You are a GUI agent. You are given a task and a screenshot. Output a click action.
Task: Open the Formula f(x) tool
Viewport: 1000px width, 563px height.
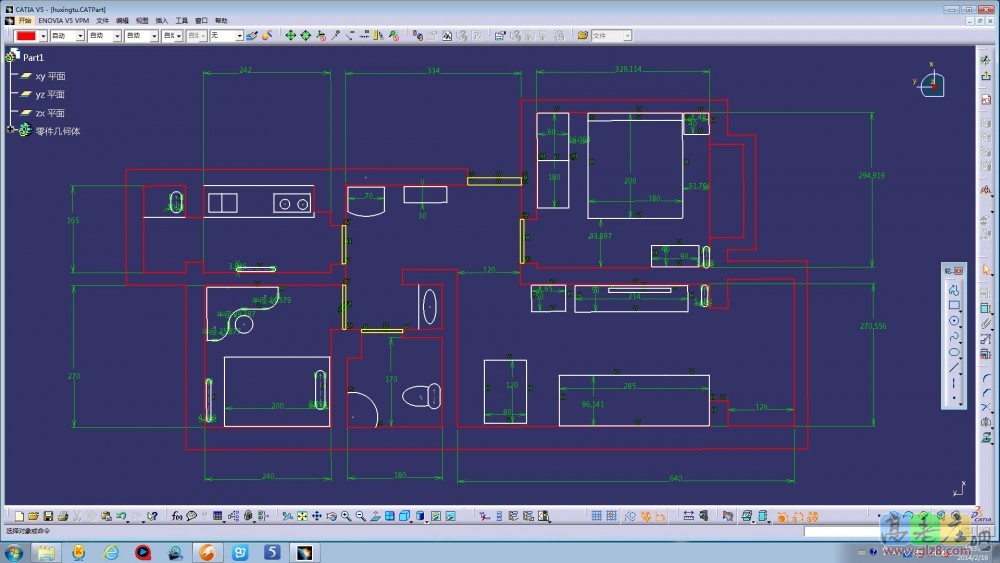[177, 516]
